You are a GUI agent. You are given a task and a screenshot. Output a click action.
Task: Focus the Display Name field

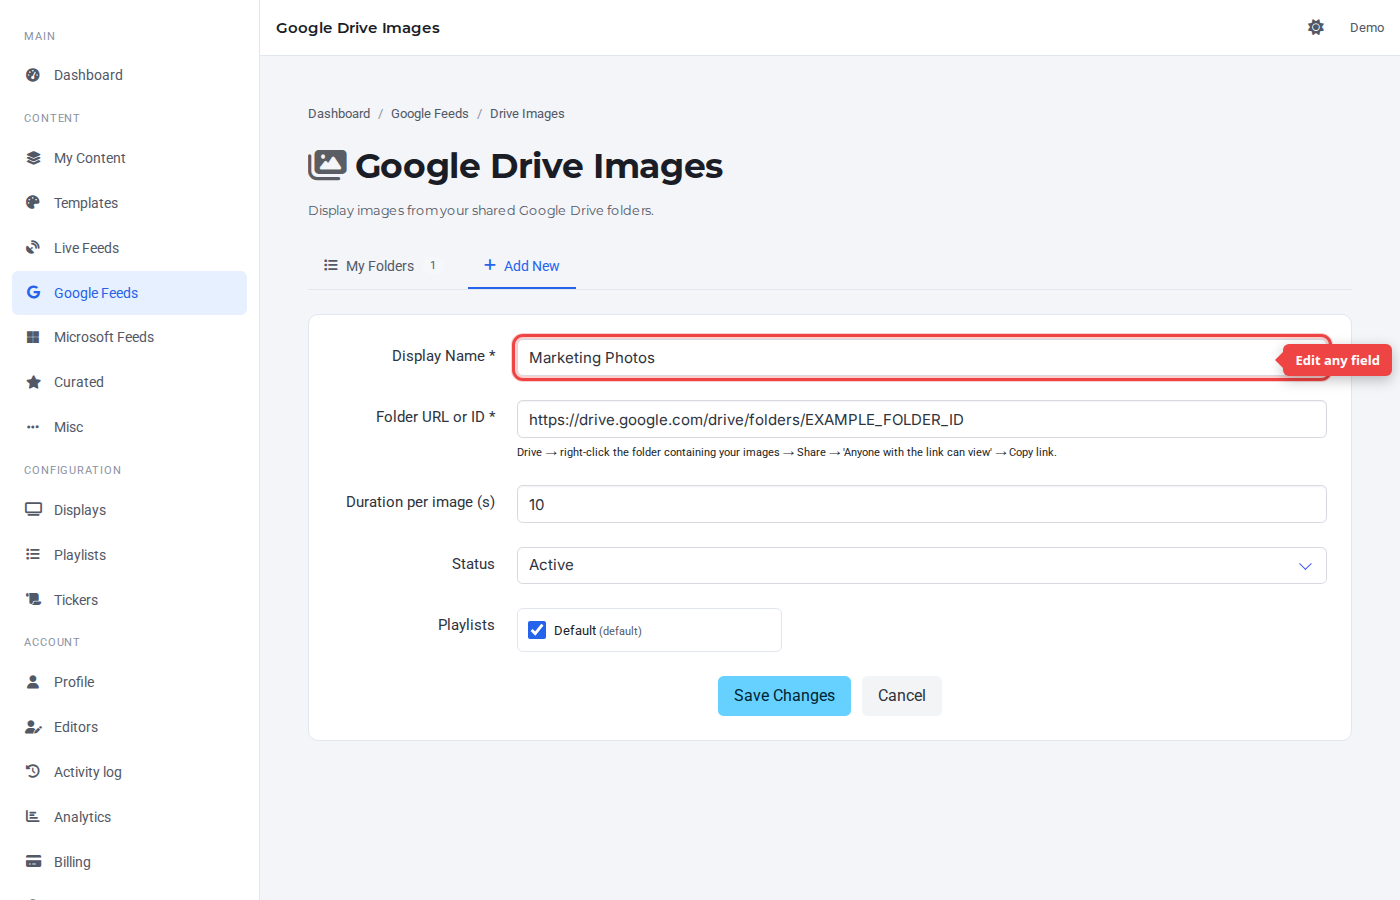click(921, 358)
